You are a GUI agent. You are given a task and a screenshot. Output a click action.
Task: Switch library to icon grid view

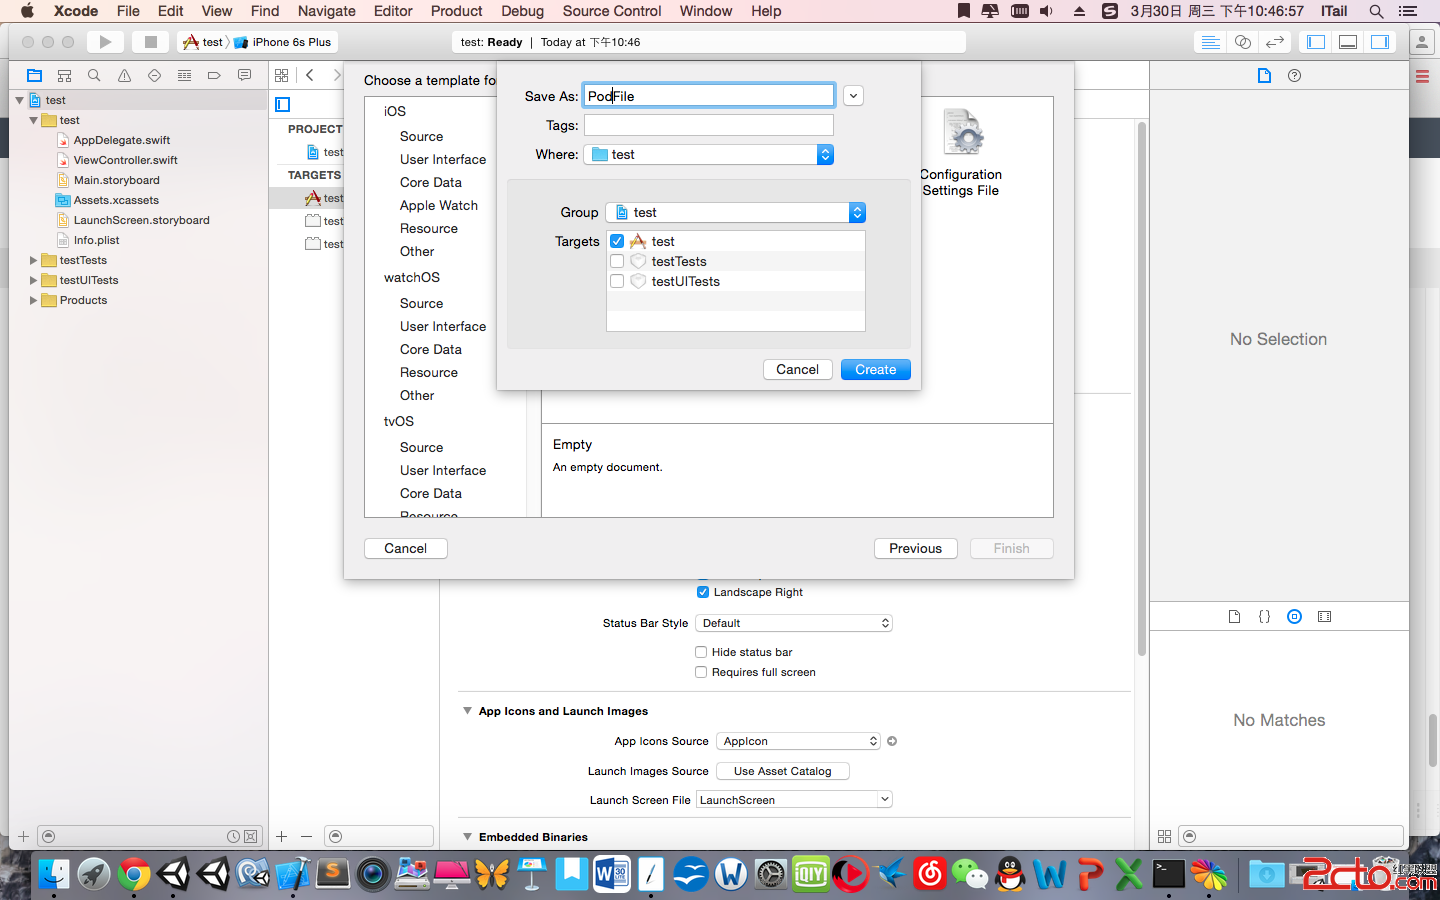(x=1164, y=836)
